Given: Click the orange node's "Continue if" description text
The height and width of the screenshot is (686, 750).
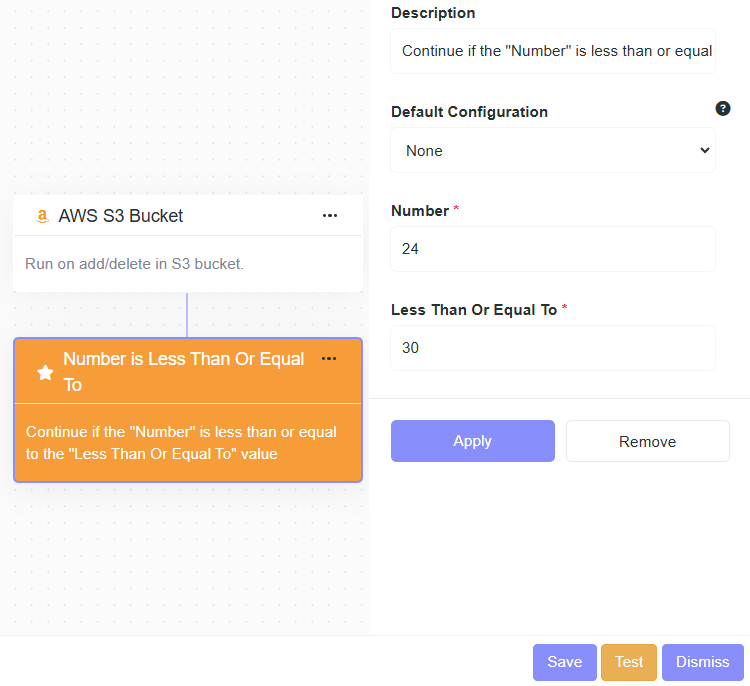Looking at the screenshot, I should click(181, 443).
